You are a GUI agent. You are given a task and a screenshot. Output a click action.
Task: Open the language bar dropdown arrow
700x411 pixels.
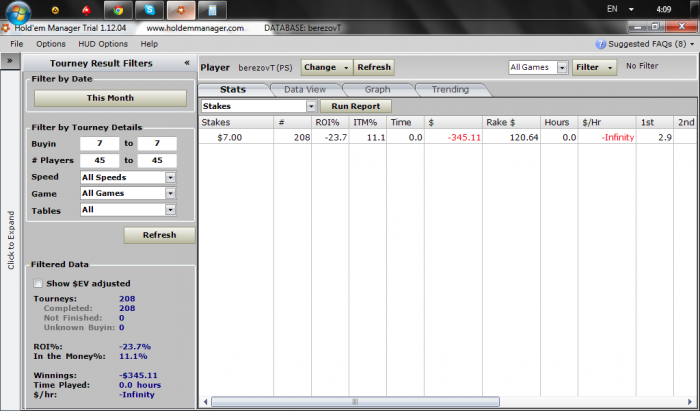[x=631, y=9]
